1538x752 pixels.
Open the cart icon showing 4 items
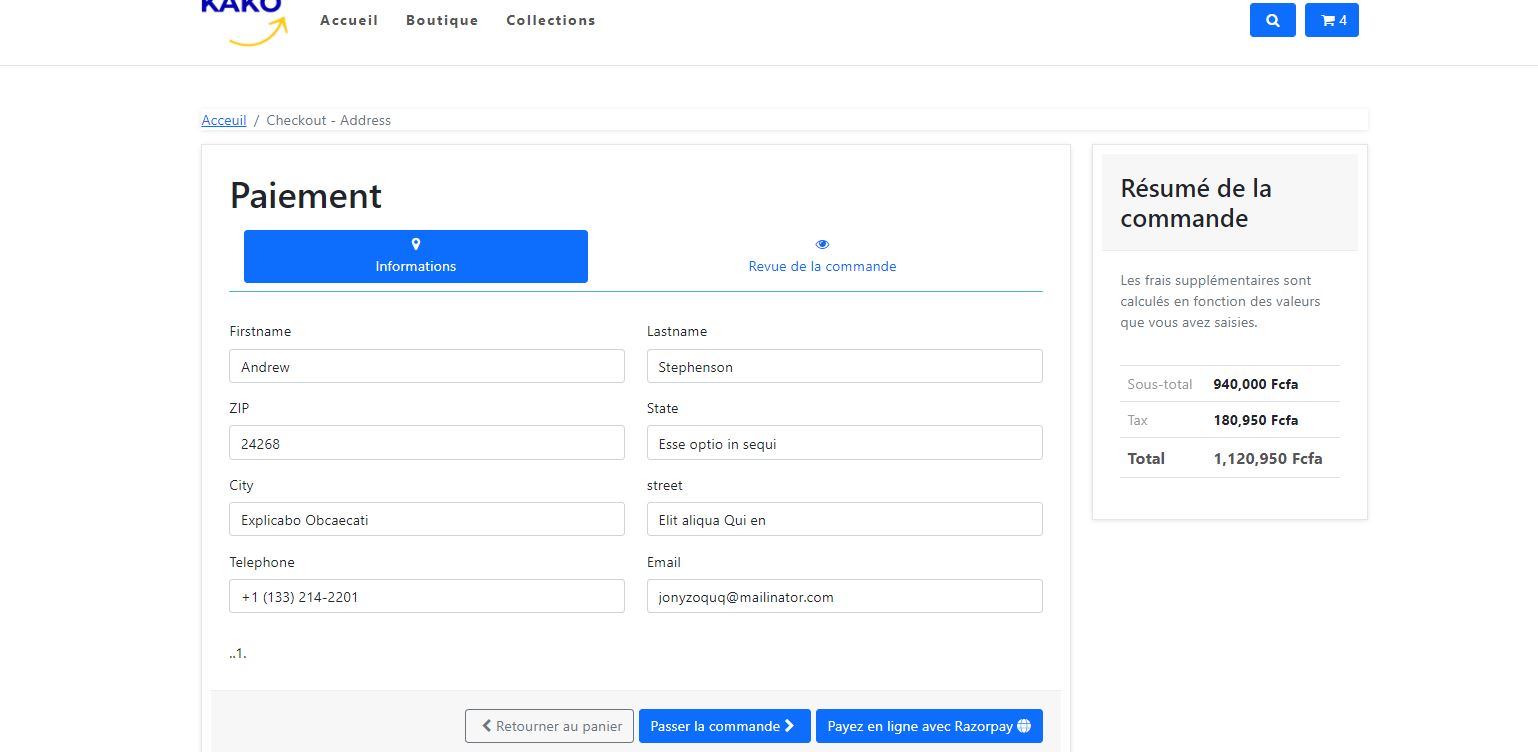[x=1331, y=20]
